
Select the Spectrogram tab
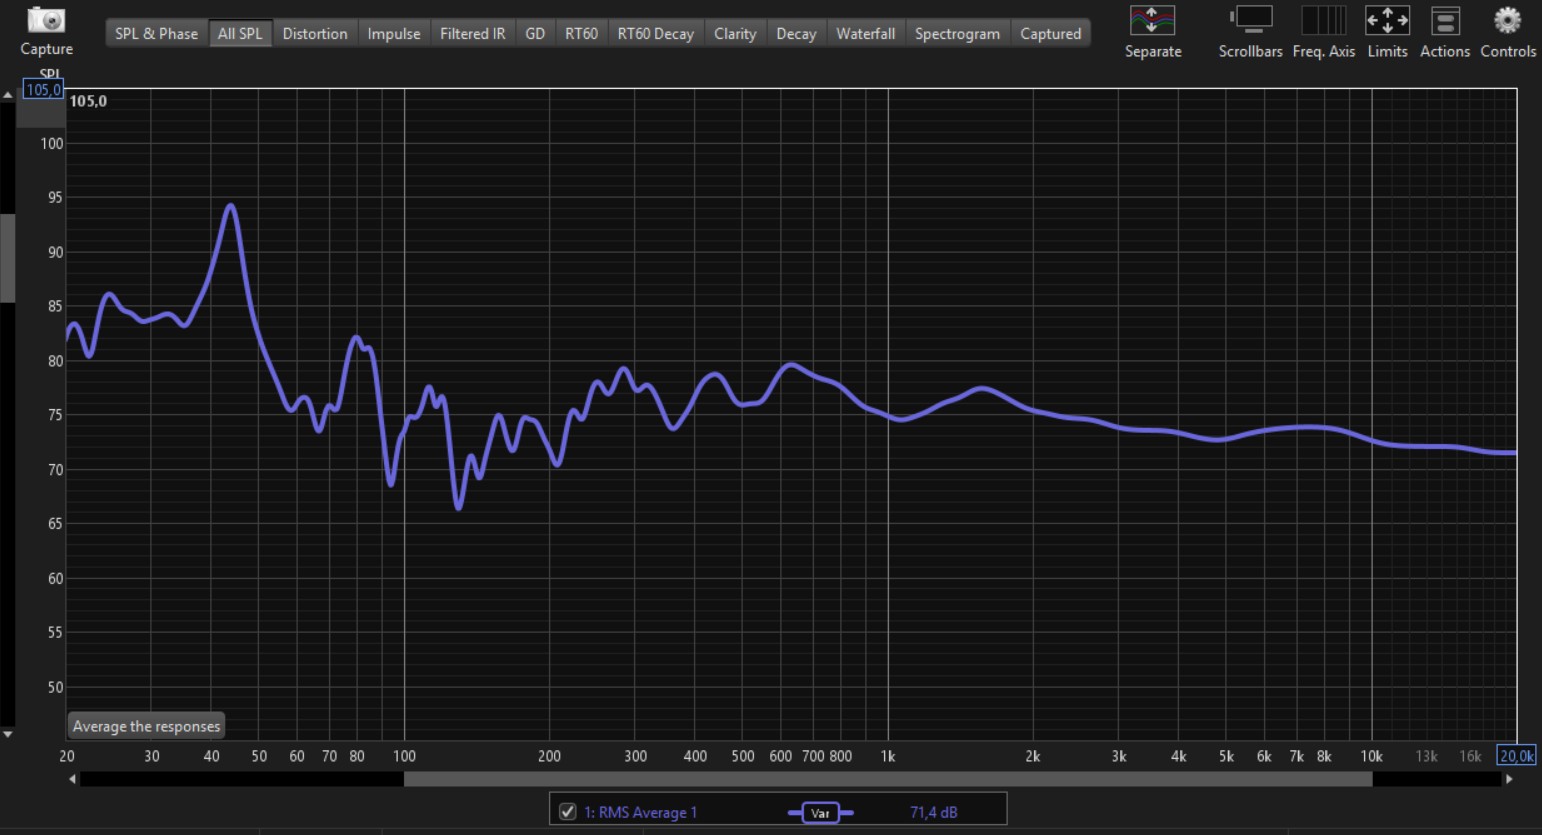(956, 34)
